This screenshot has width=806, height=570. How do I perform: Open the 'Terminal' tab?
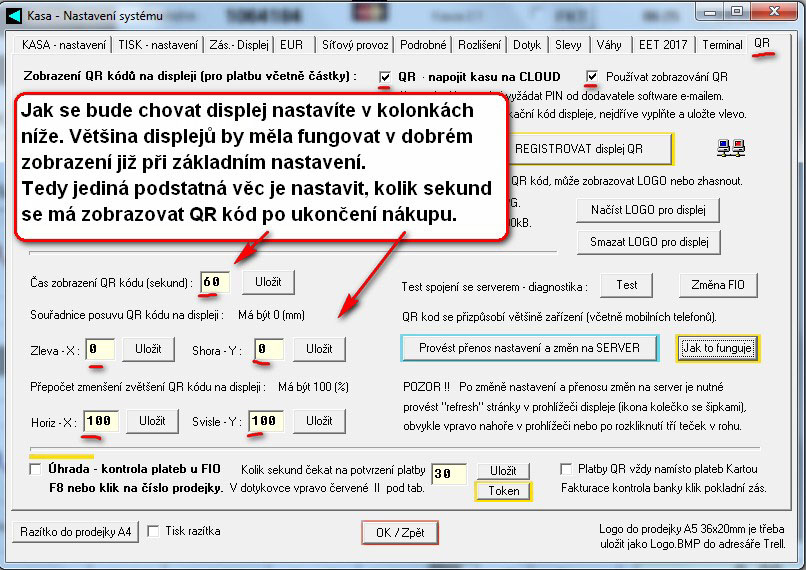722,45
